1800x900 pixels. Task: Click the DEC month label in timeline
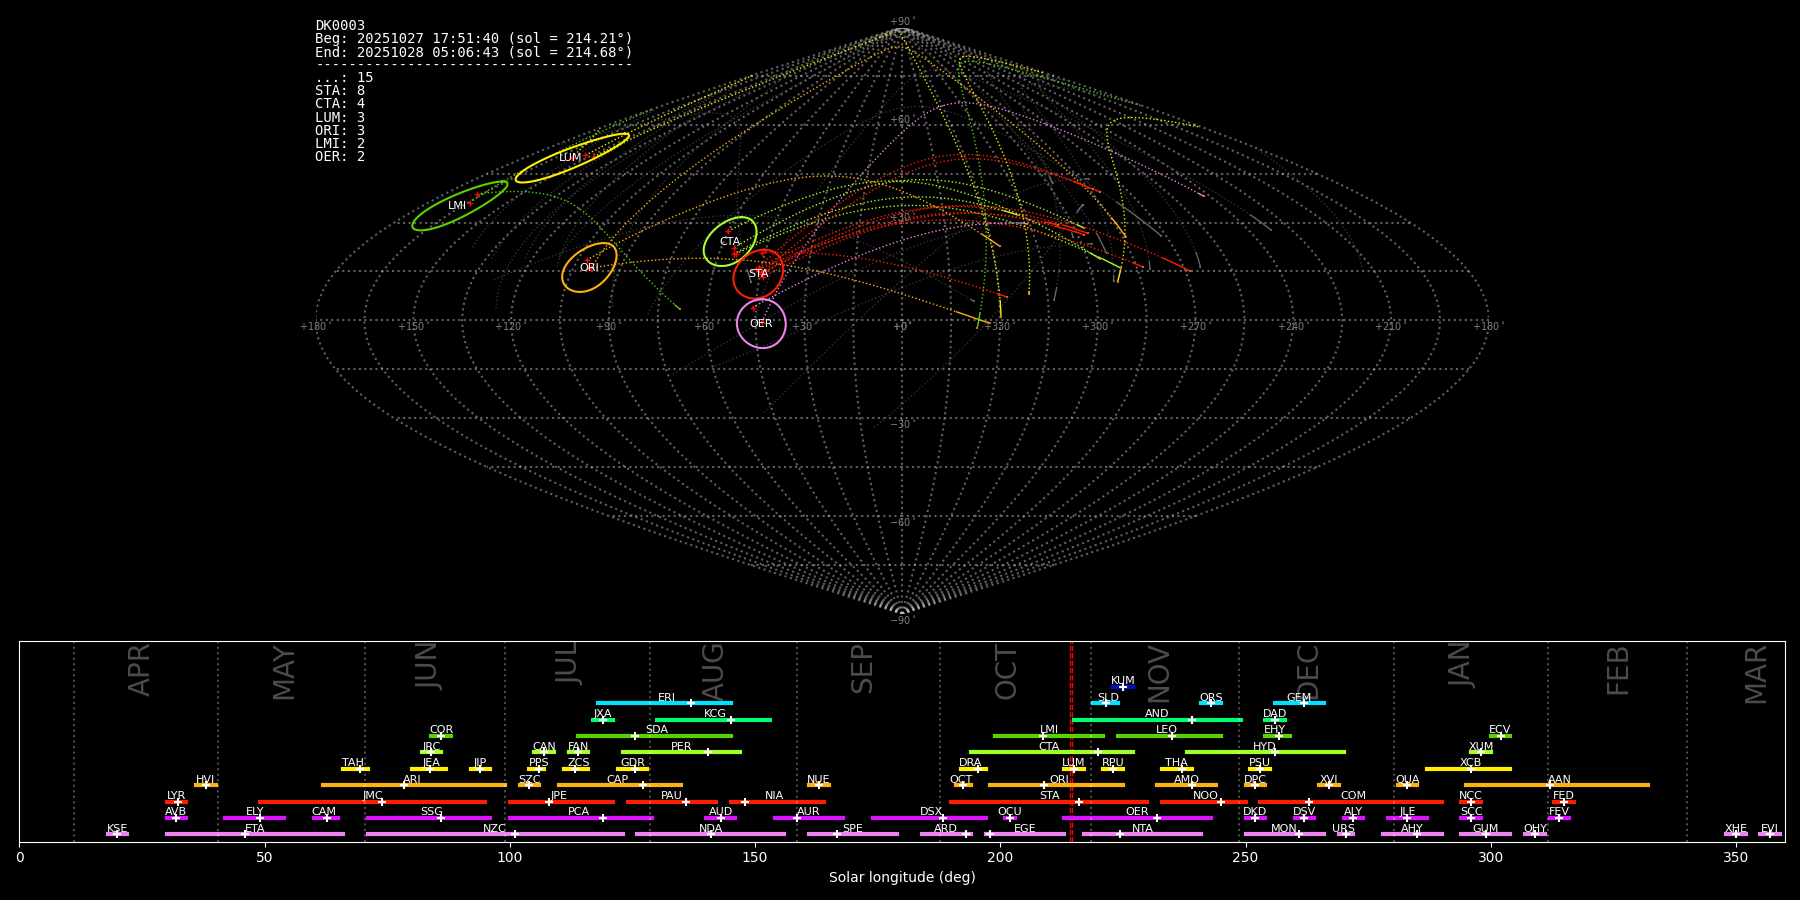pos(1308,670)
